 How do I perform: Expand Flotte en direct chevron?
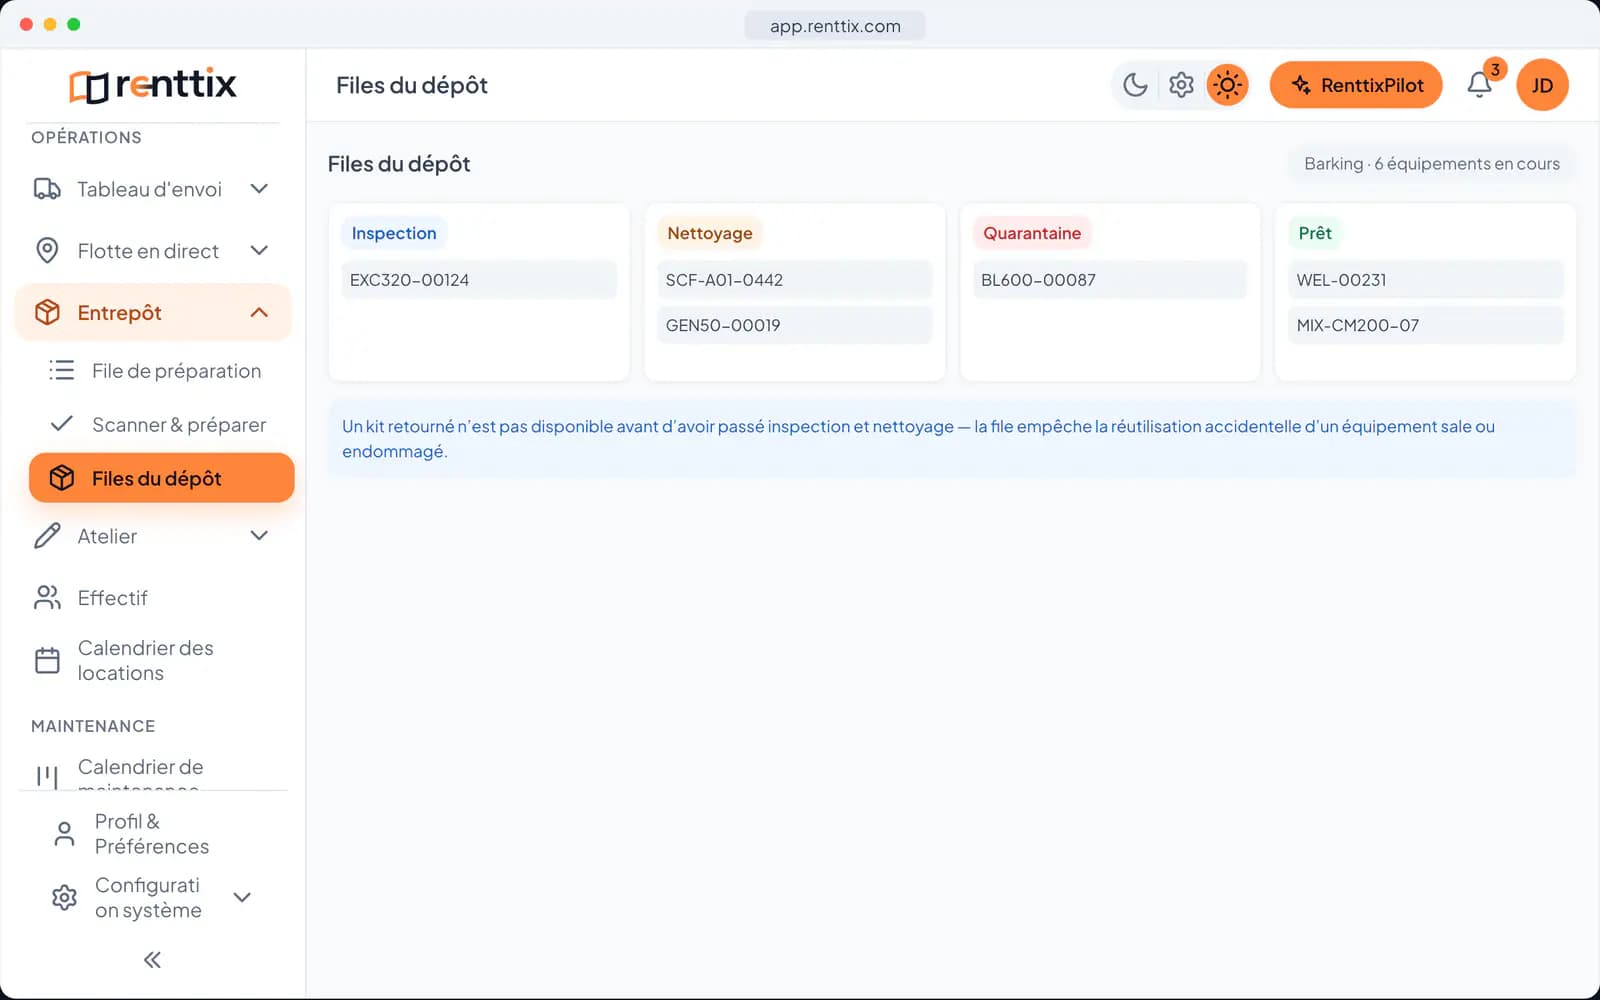tap(259, 251)
